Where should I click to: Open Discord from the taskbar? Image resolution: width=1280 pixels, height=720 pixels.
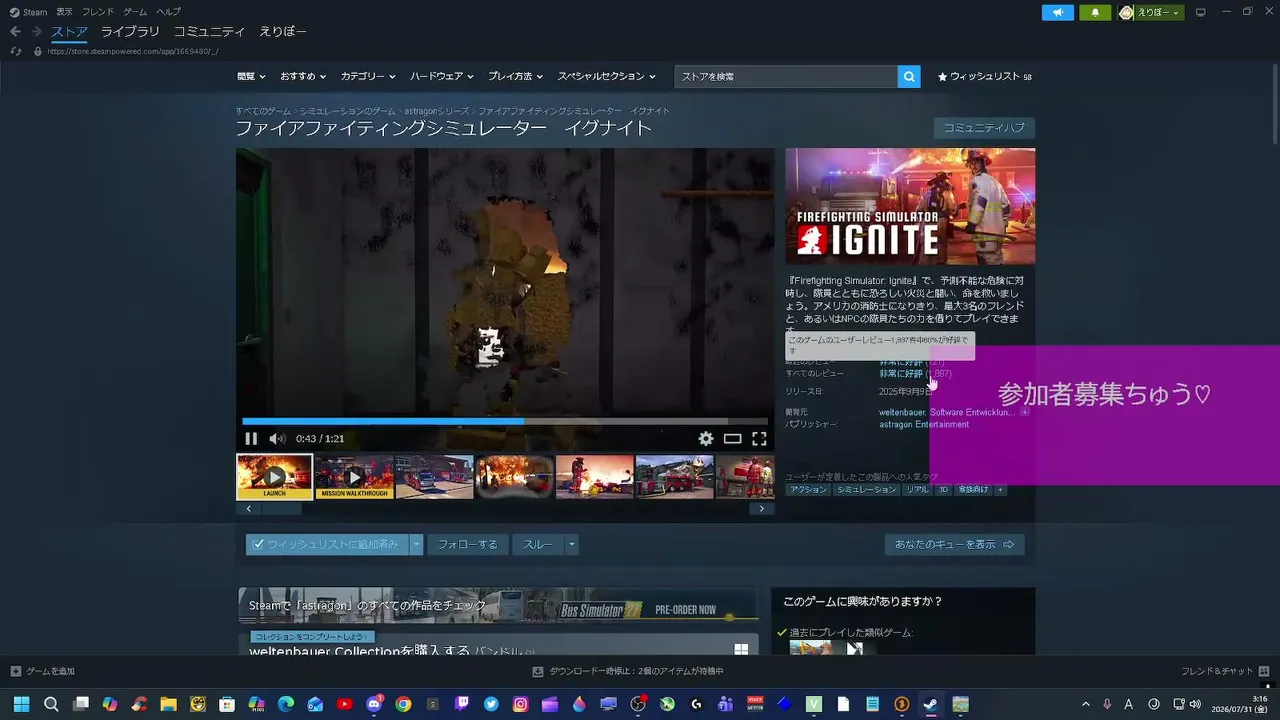(x=374, y=704)
